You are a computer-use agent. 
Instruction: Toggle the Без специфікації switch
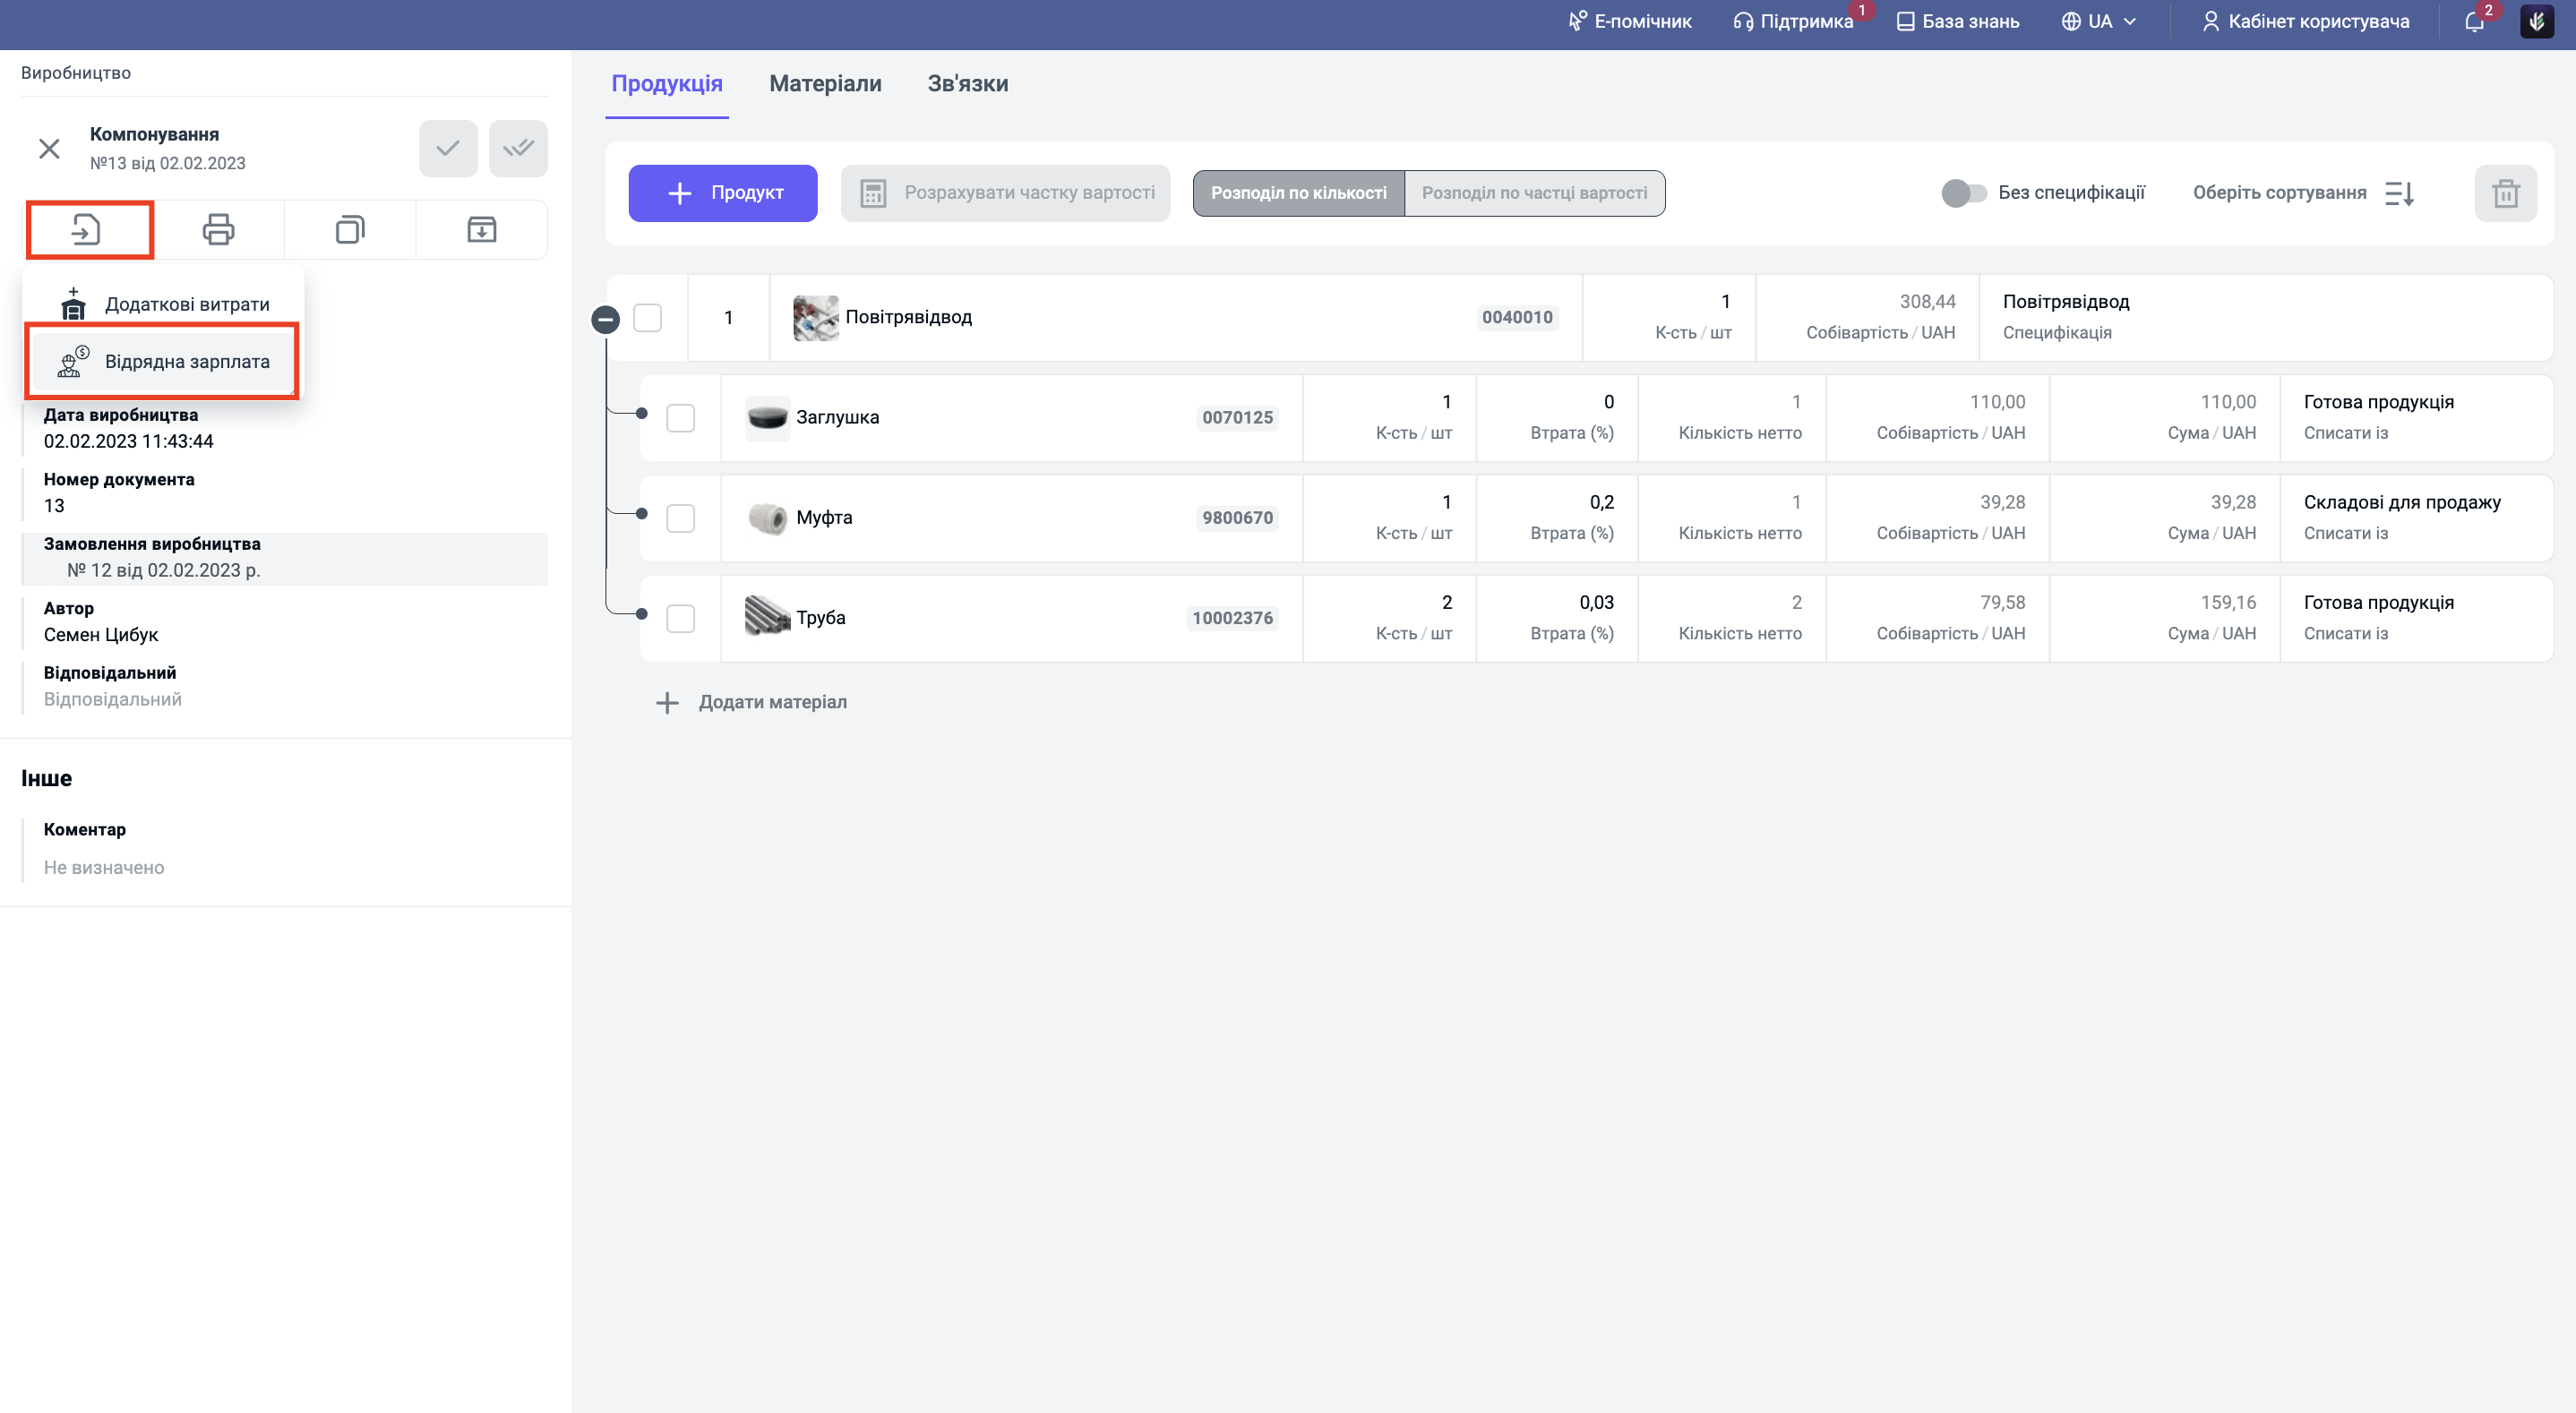coord(1963,193)
